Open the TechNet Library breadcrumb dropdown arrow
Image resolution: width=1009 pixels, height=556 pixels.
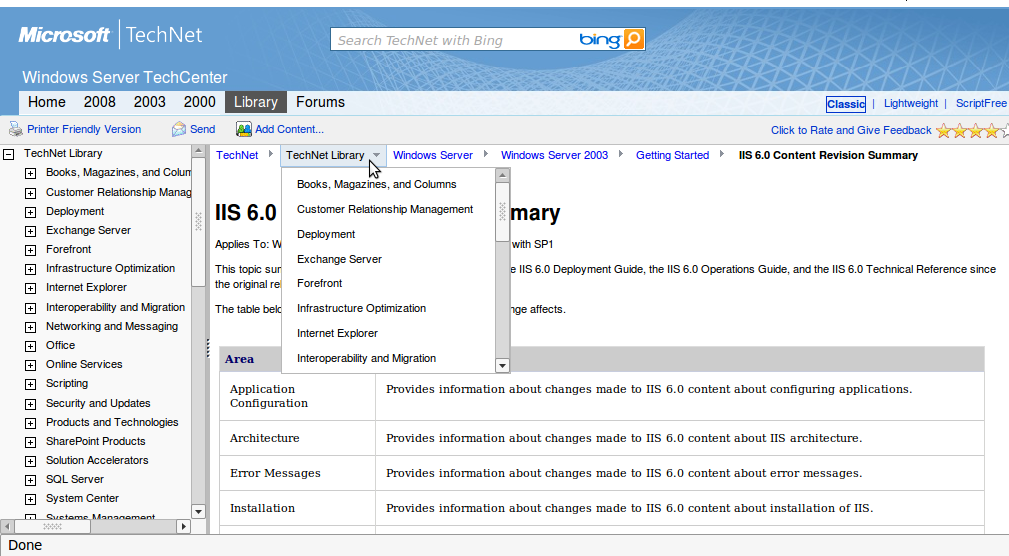point(376,155)
